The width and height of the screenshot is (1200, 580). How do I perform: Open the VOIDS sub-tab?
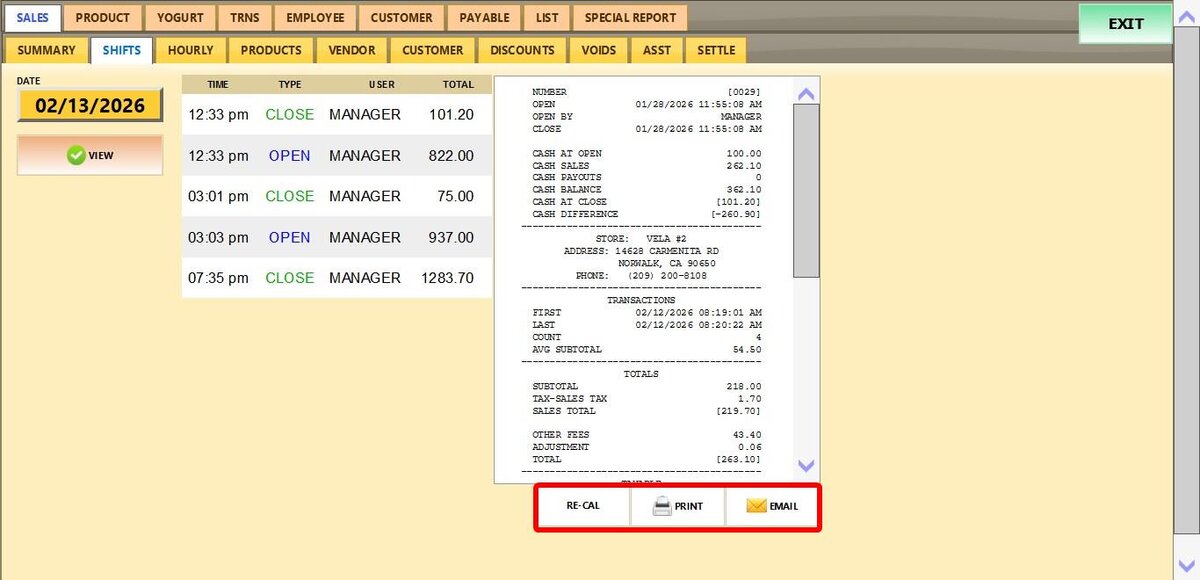point(599,50)
